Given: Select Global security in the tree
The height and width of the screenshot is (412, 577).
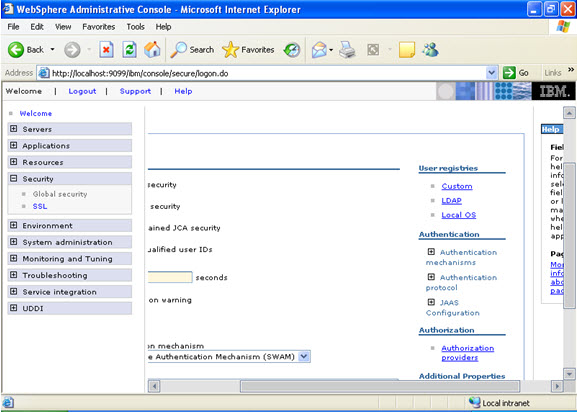Looking at the screenshot, I should pyautogui.click(x=60, y=194).
